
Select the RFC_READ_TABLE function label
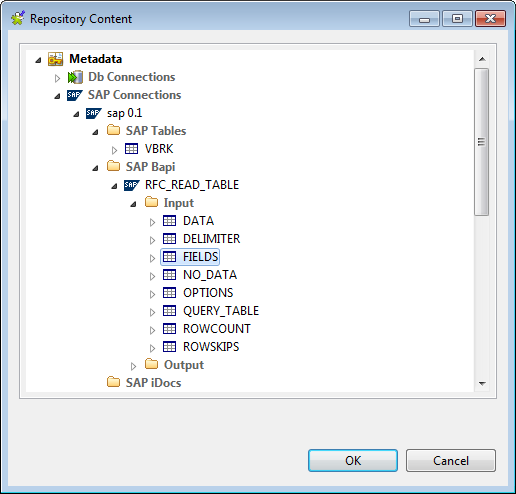192,185
